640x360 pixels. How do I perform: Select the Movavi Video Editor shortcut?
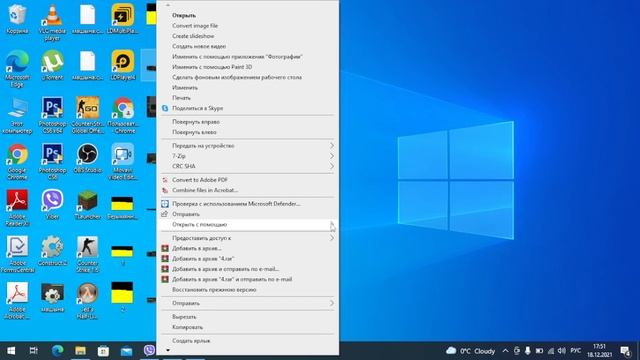coord(122,162)
